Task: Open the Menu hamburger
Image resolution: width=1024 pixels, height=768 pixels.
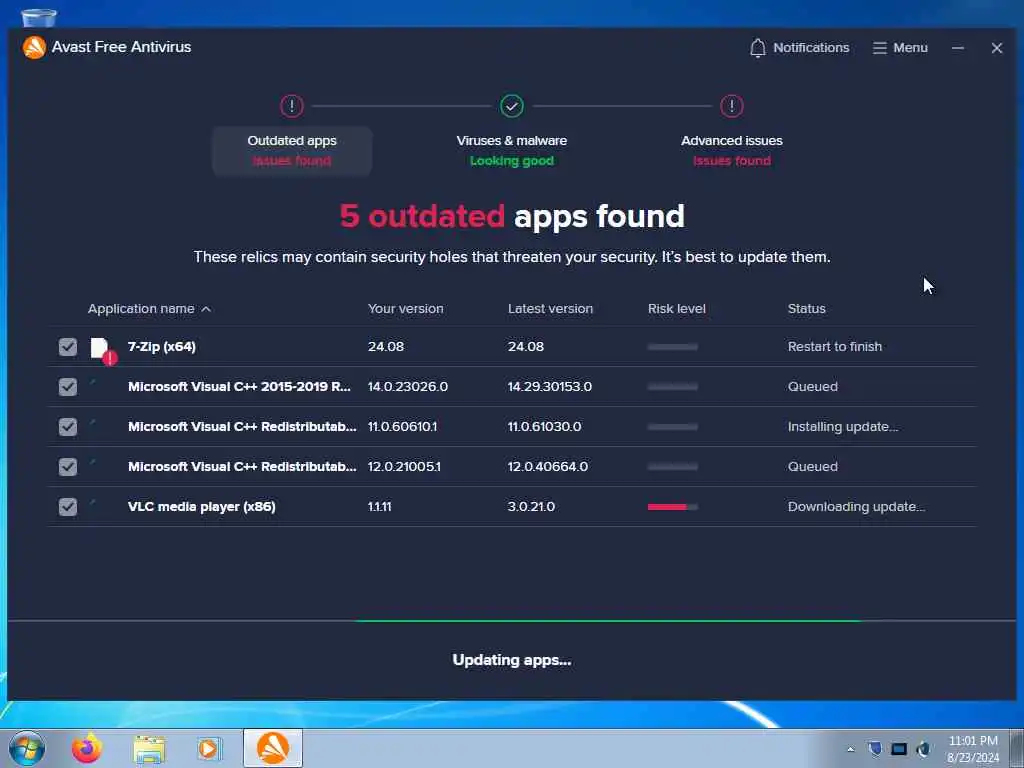Action: [x=900, y=48]
